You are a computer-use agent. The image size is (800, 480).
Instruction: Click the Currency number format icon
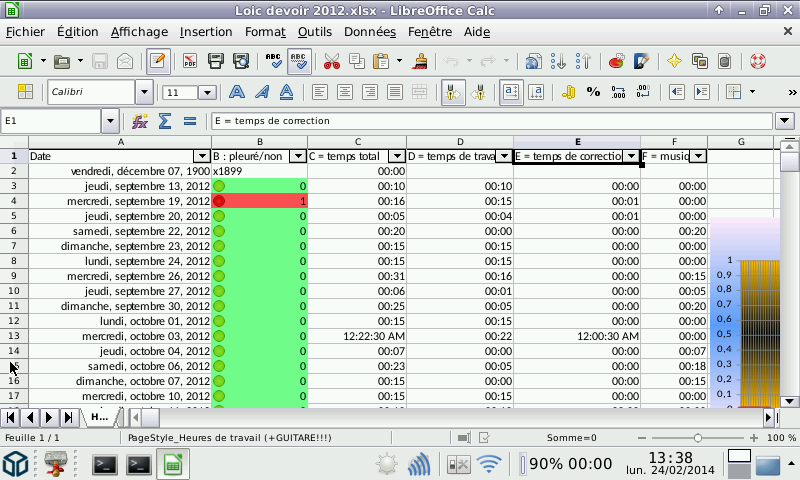(568, 92)
